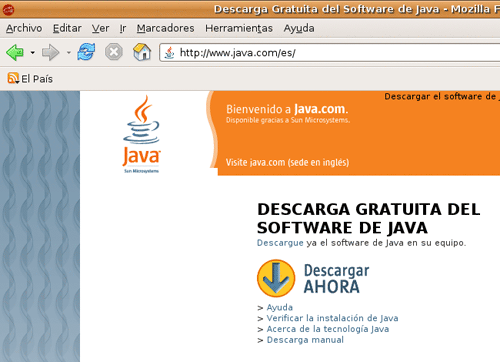
Task: Click the Java coffee cup logo
Action: (142, 134)
